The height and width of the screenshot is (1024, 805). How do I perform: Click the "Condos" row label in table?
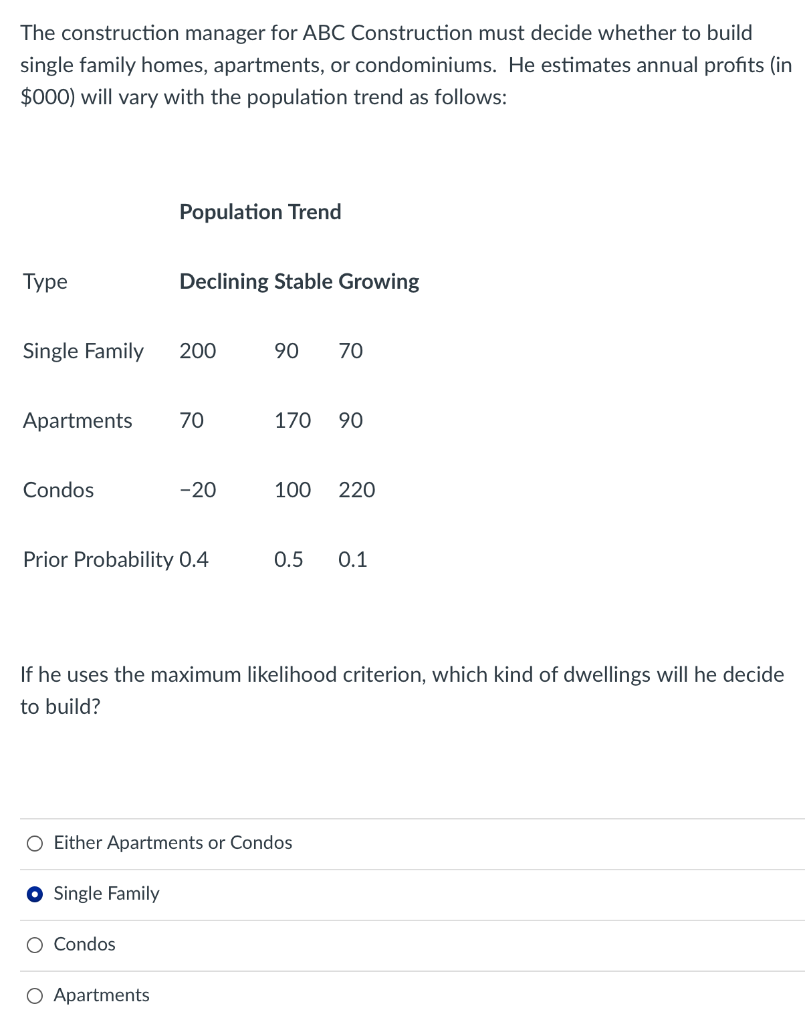coord(58,490)
